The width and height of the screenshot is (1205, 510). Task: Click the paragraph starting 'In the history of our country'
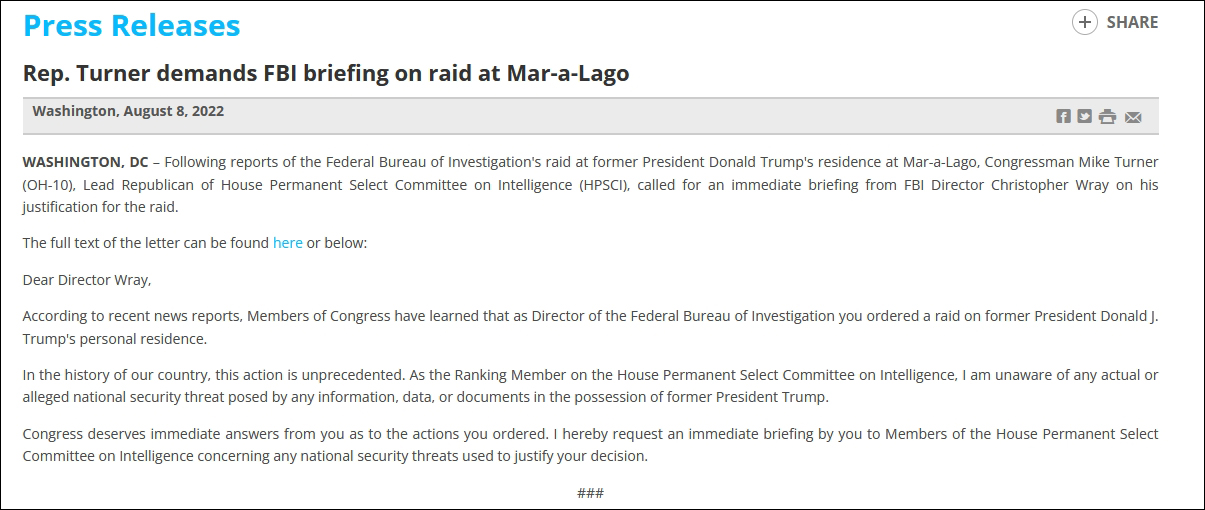click(590, 386)
